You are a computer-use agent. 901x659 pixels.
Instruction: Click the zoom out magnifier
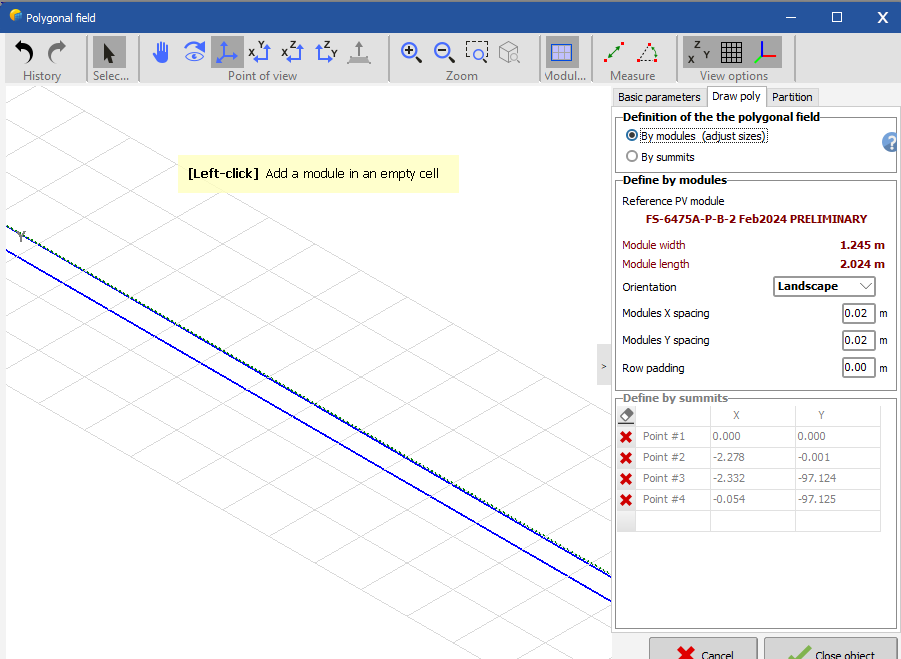click(444, 52)
